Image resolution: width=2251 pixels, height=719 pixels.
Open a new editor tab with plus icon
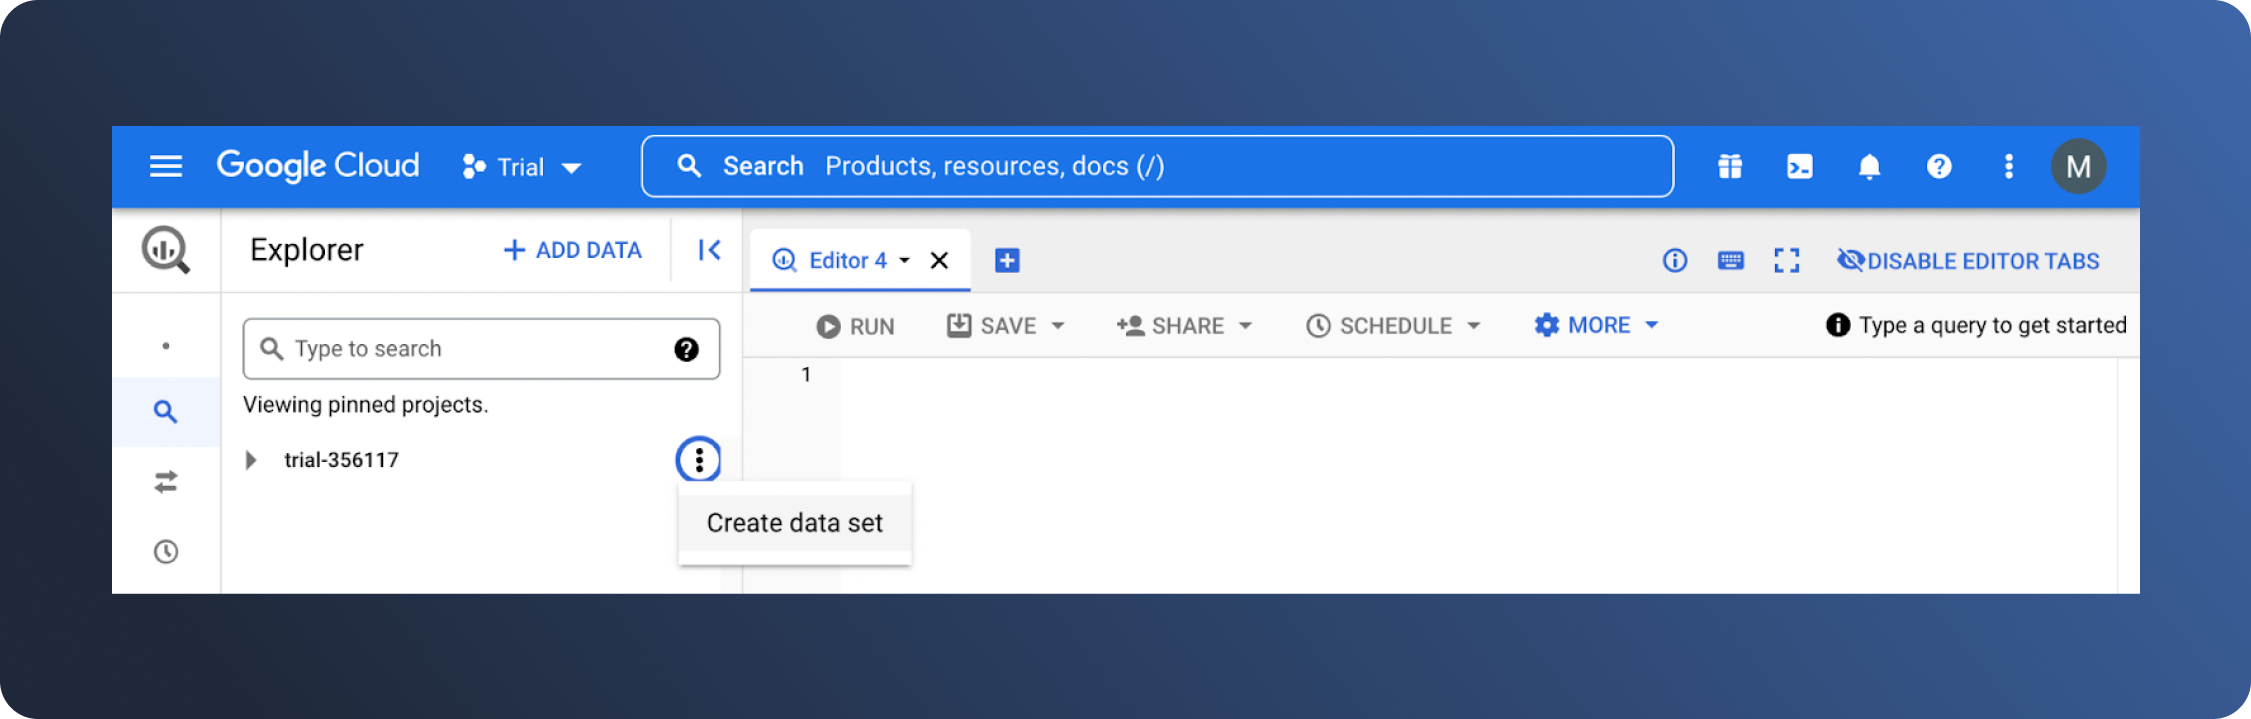click(1007, 261)
